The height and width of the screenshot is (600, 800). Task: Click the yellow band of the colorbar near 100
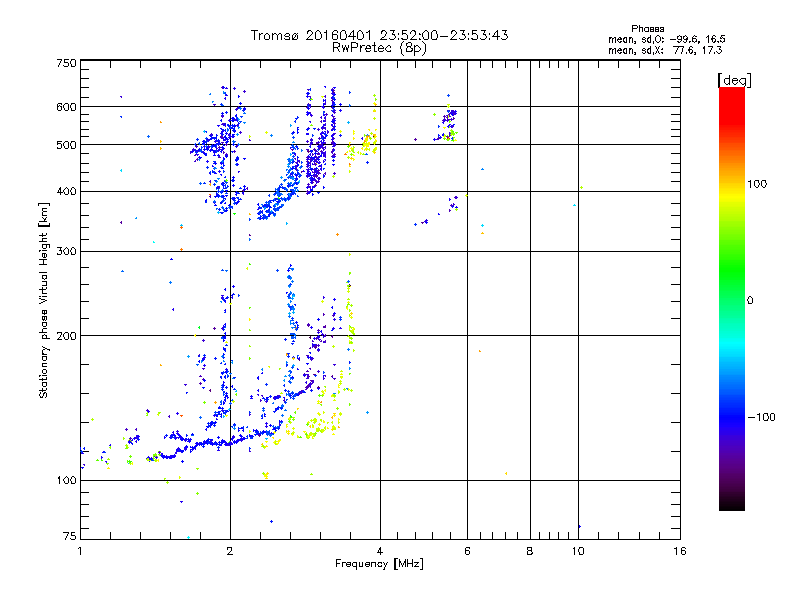pyautogui.click(x=732, y=194)
